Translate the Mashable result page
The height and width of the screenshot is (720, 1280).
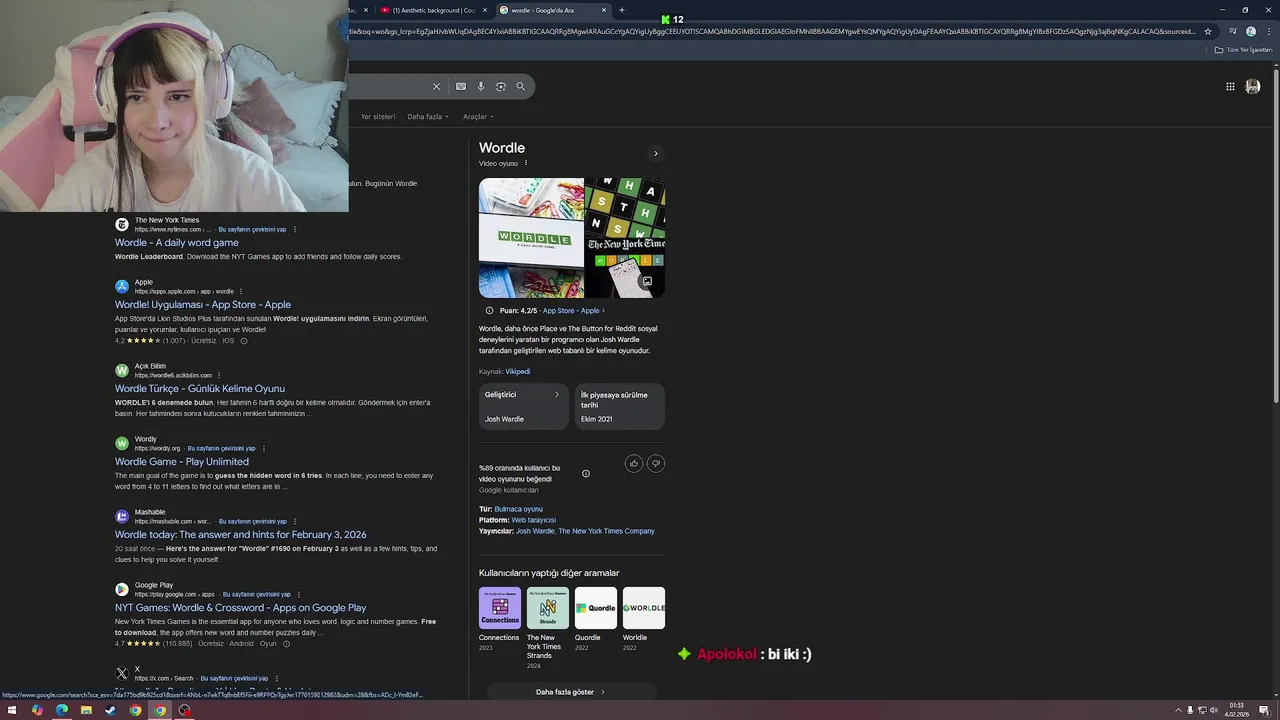pyautogui.click(x=252, y=521)
